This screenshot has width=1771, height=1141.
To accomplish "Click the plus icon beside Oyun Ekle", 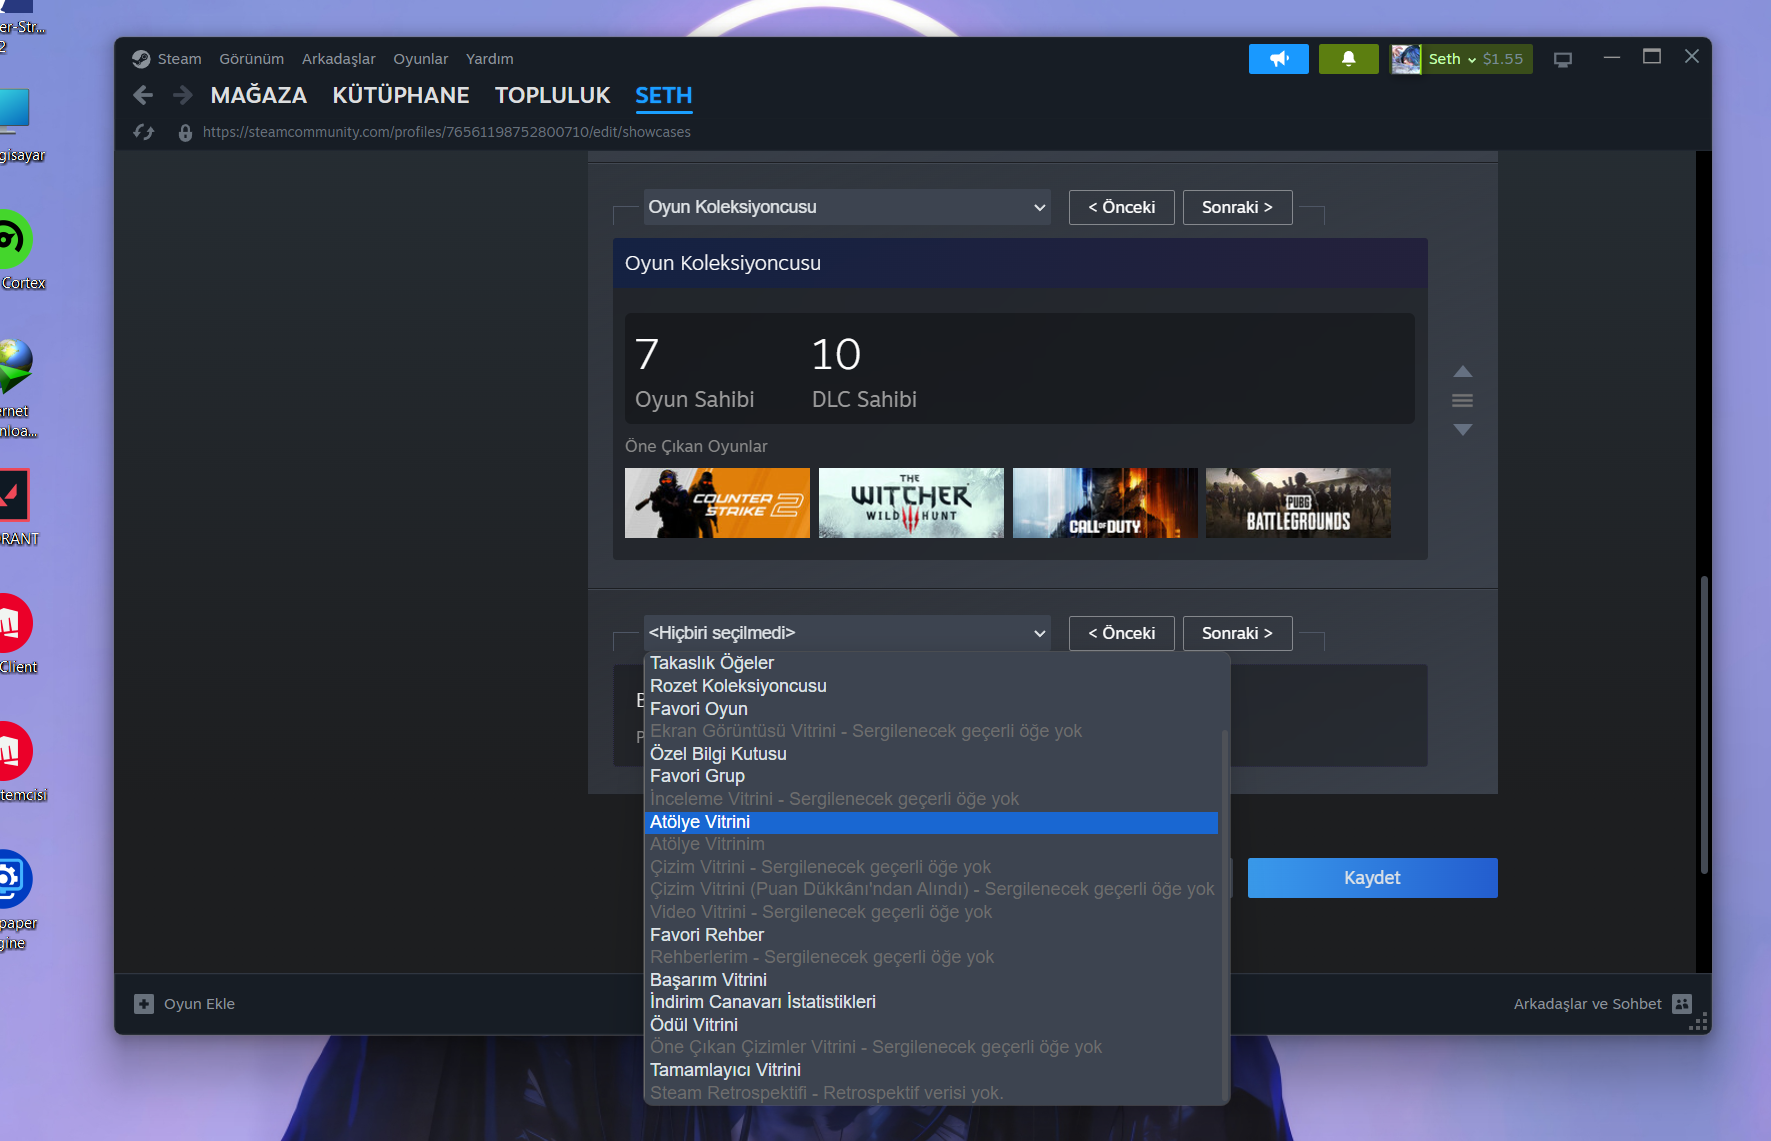I will click(144, 1004).
